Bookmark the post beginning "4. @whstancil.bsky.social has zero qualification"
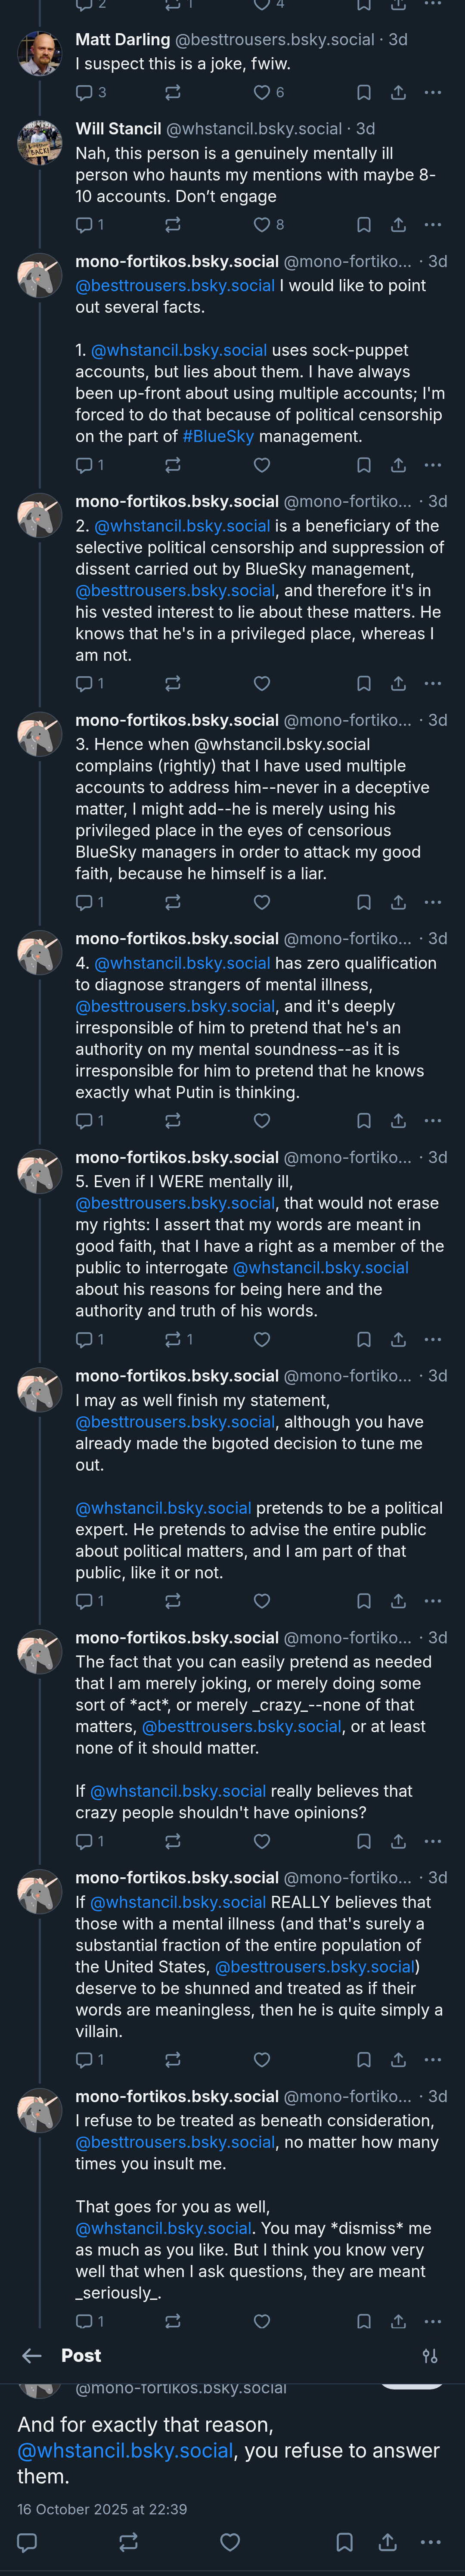 tap(364, 1120)
